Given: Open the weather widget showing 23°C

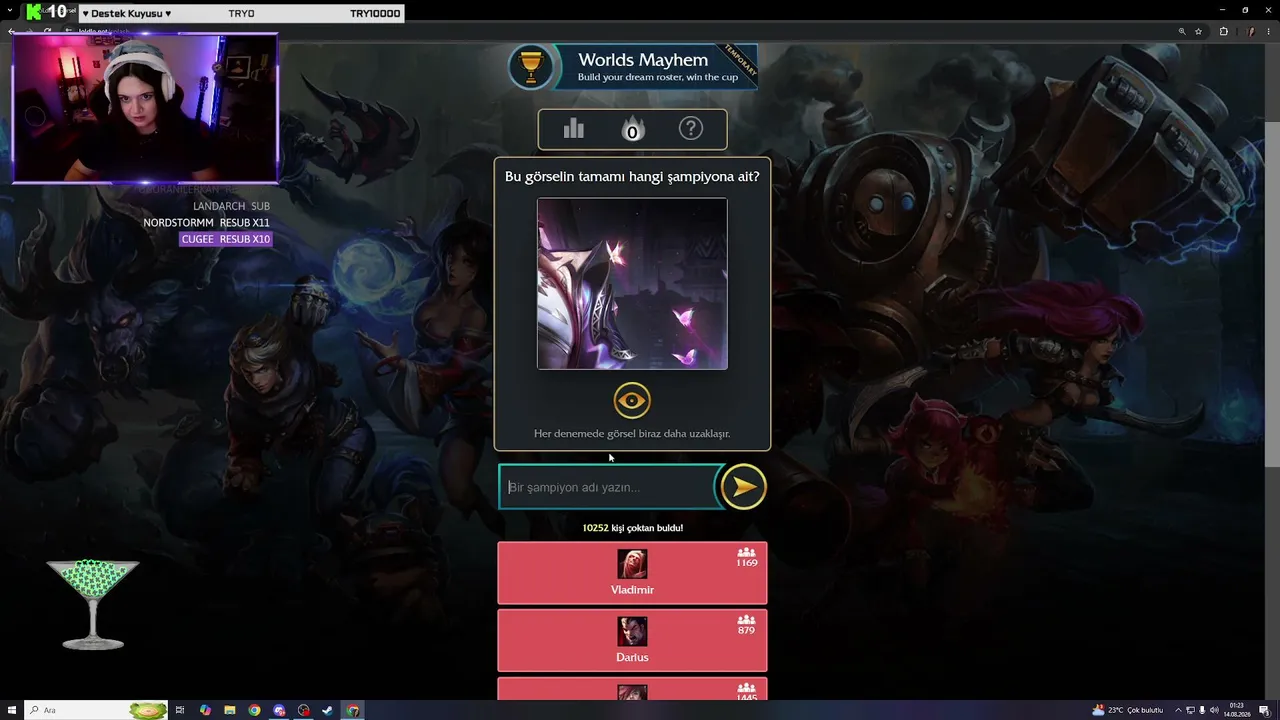Looking at the screenshot, I should 1128,710.
